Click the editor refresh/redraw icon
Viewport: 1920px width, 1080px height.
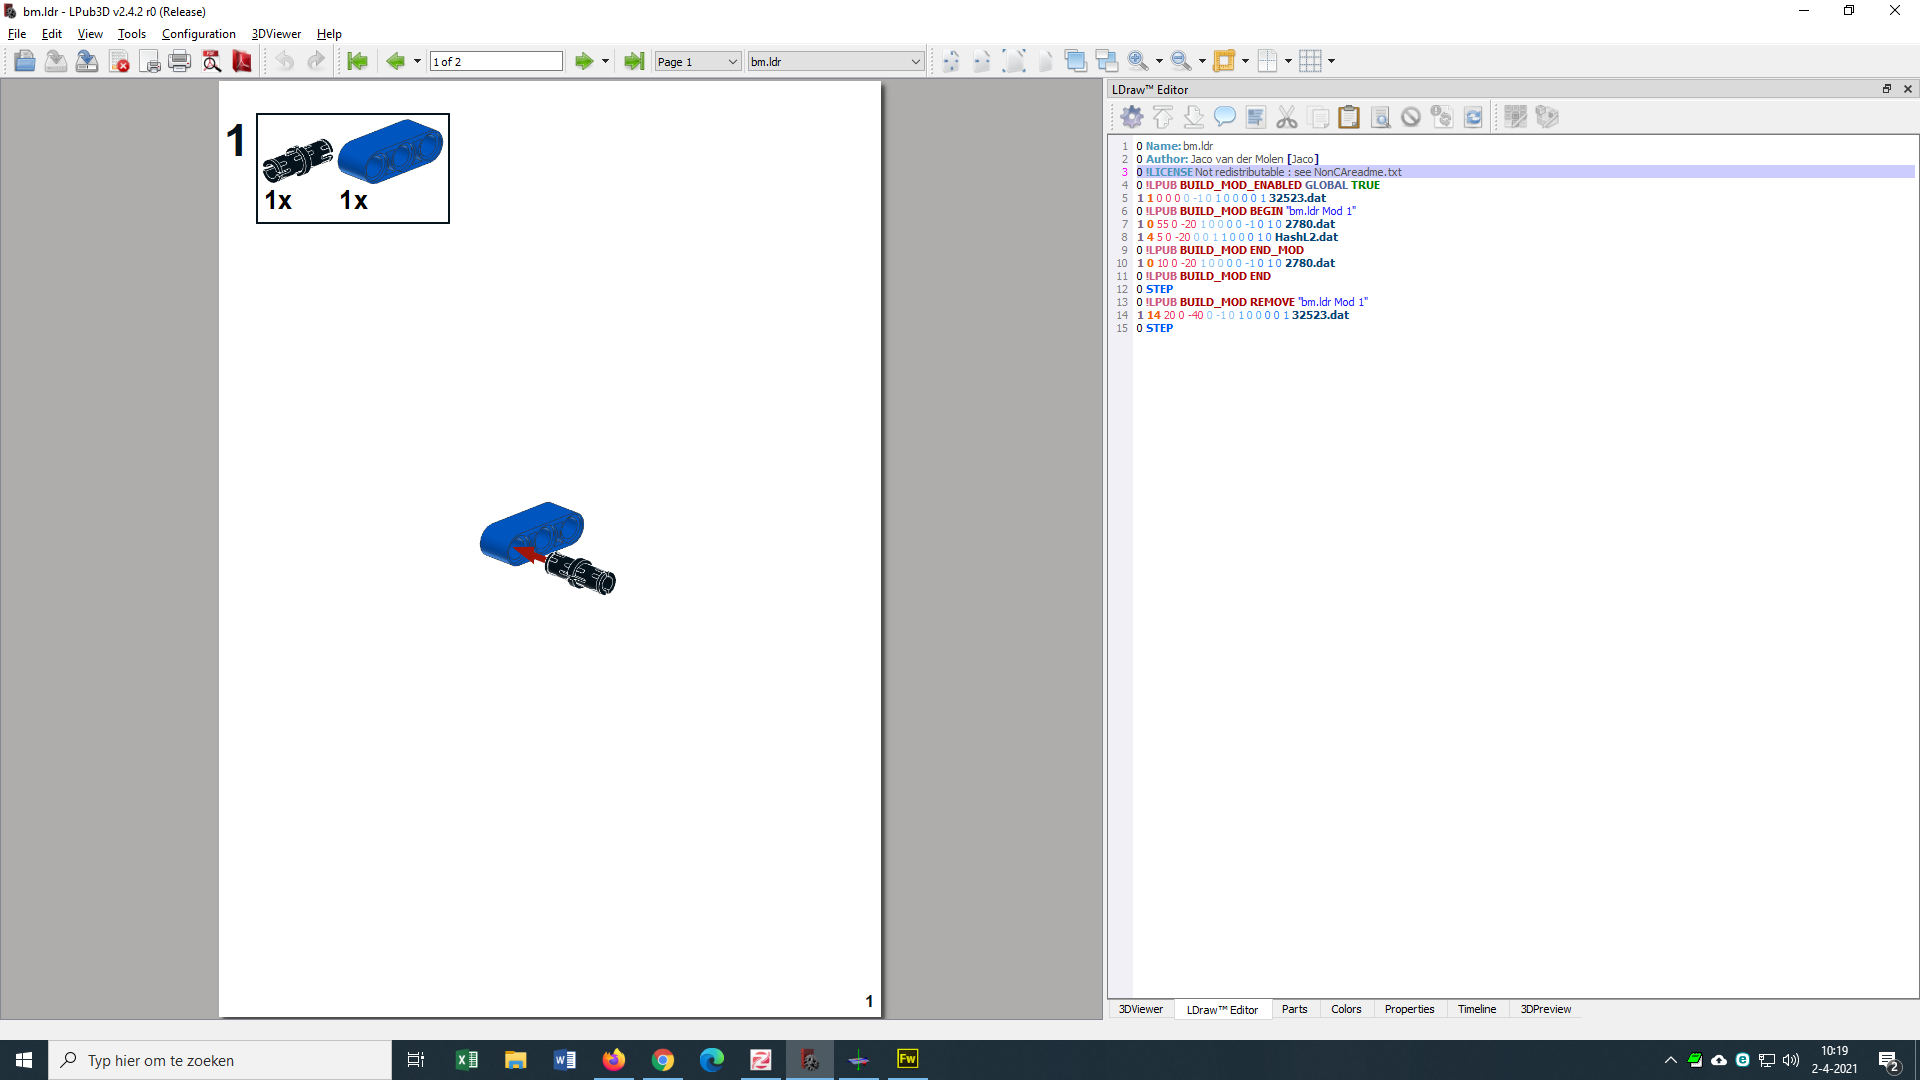[x=1473, y=117]
